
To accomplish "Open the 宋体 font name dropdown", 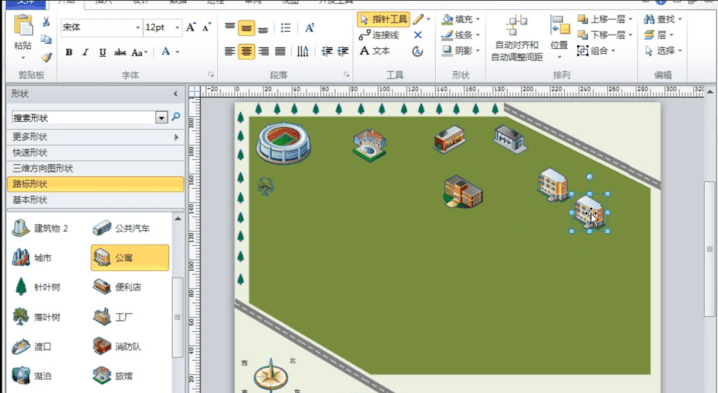I will pyautogui.click(x=137, y=27).
